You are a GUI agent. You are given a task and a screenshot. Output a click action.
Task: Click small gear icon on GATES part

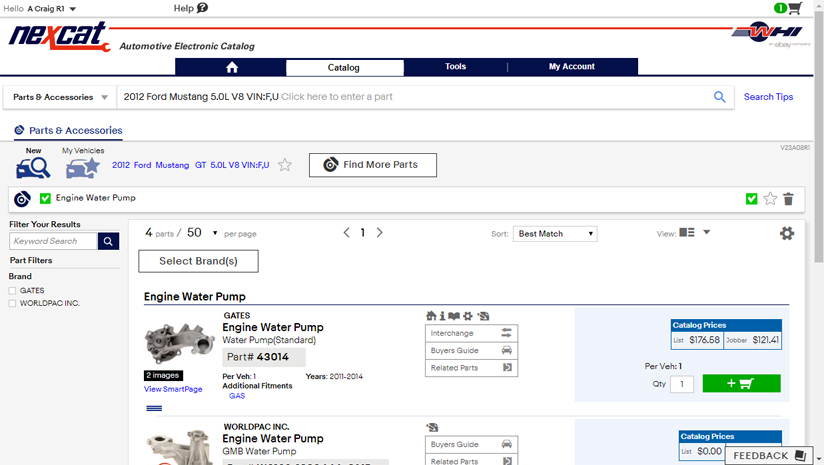coord(468,316)
